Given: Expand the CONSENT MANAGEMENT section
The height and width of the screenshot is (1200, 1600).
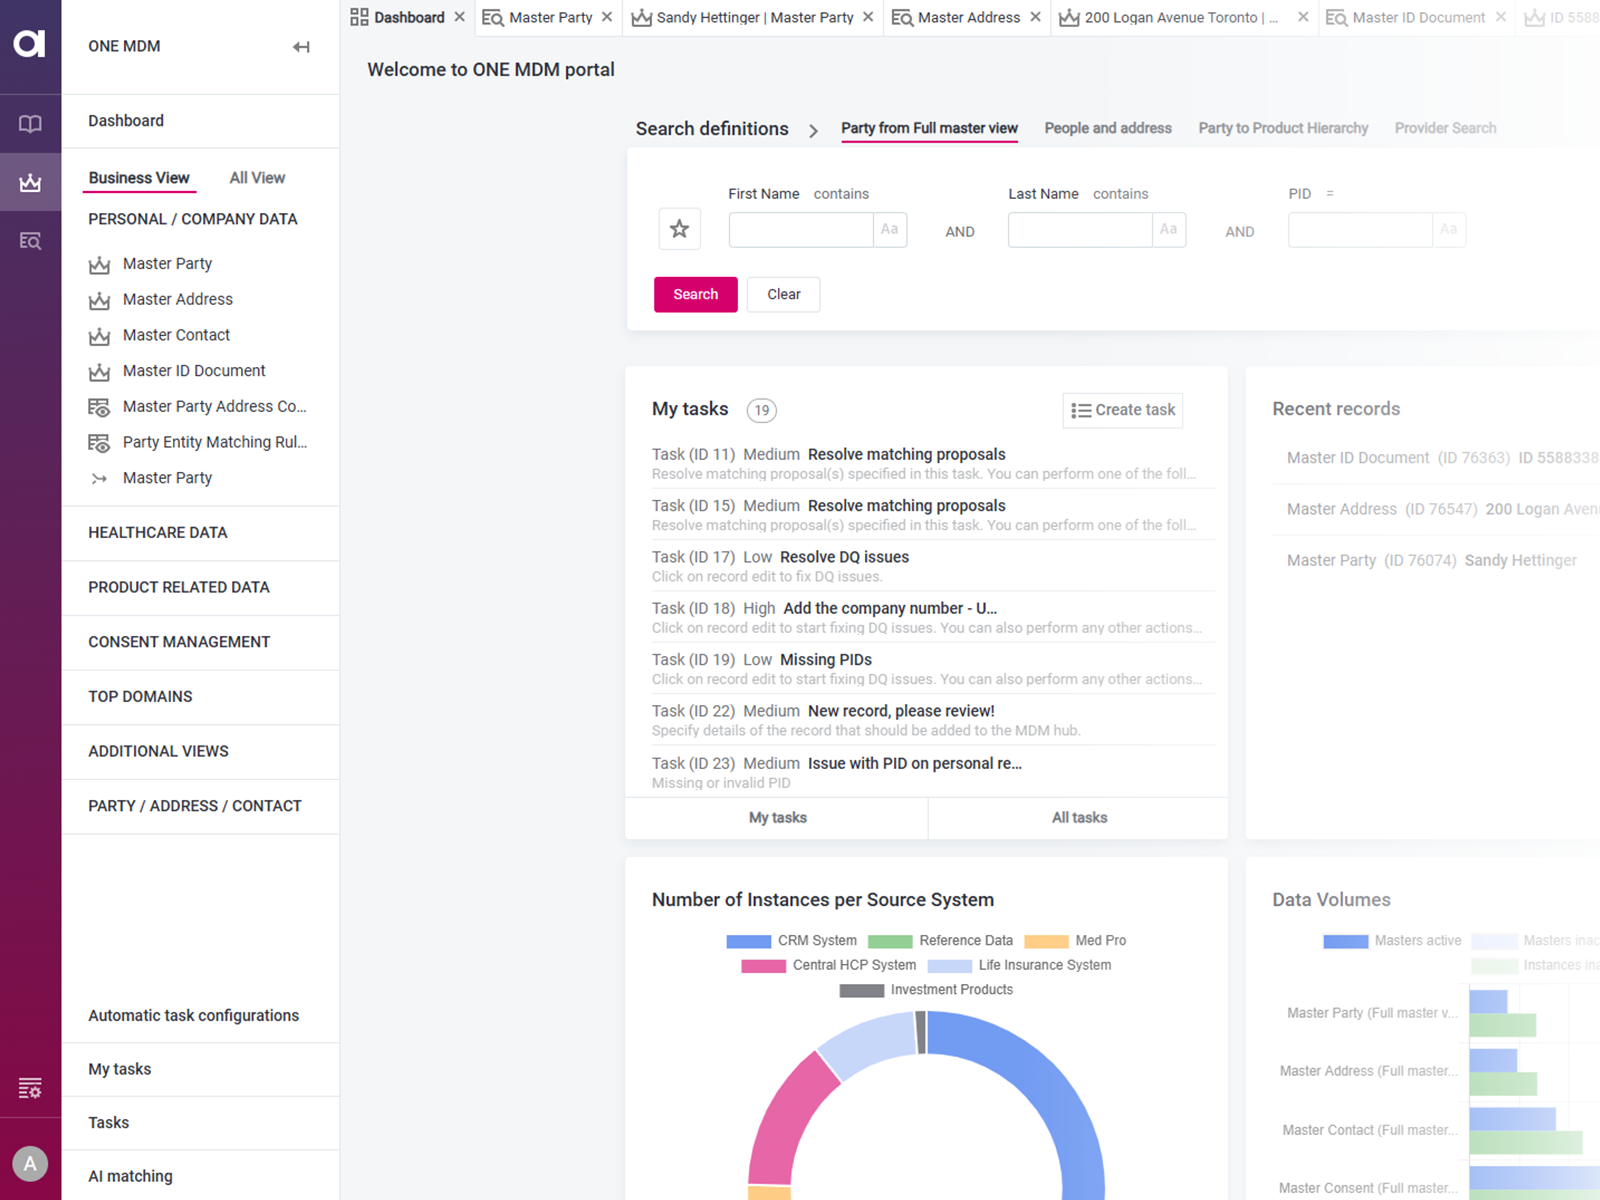Looking at the screenshot, I should point(179,642).
